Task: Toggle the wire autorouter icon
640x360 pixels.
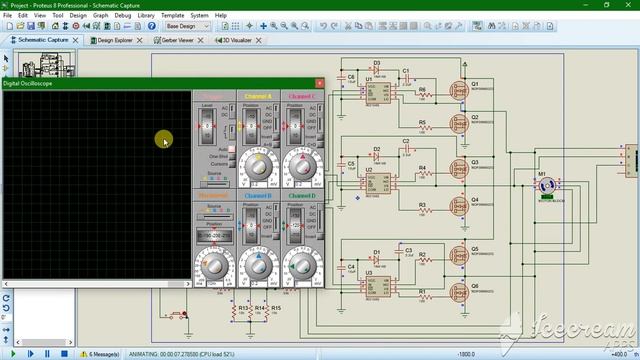Action: [477, 26]
